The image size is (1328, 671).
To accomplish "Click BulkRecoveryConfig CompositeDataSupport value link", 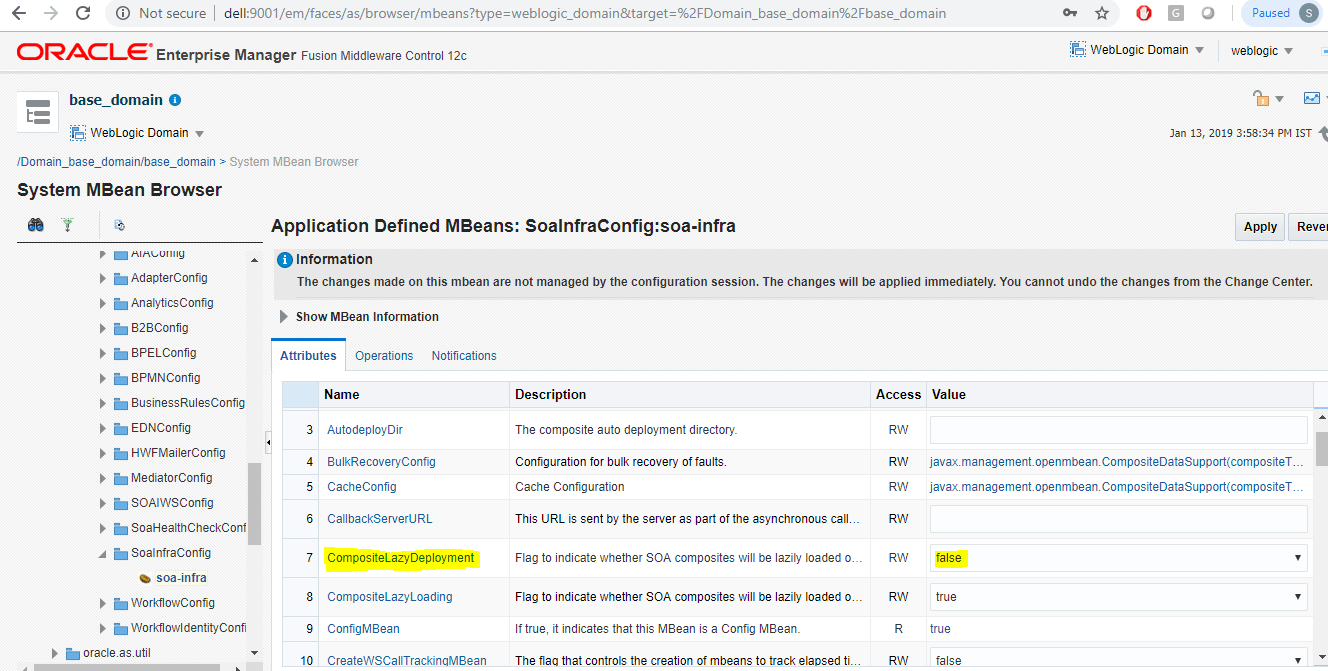I will pyautogui.click(x=1117, y=461).
